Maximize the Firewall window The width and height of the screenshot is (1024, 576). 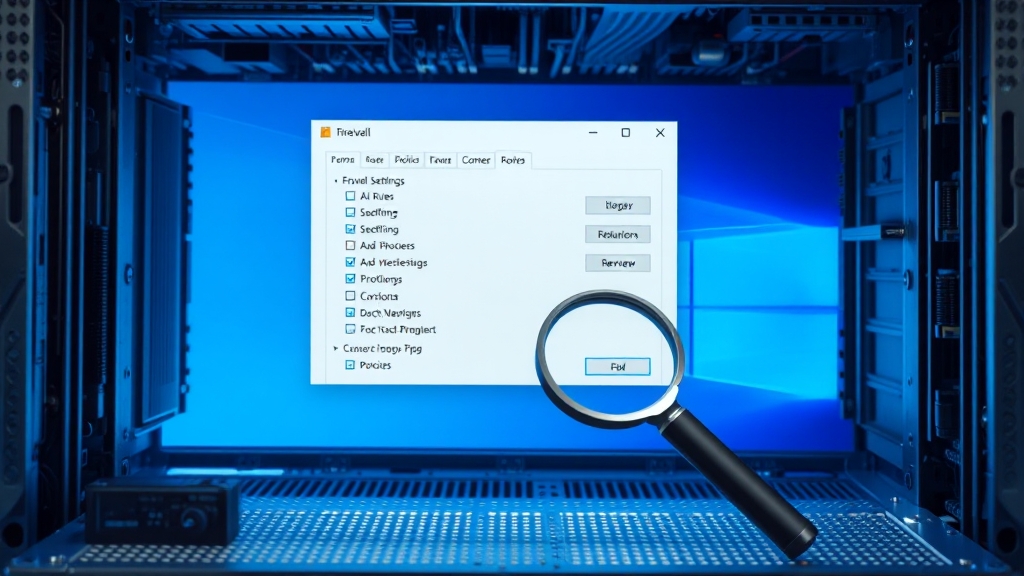pos(626,133)
